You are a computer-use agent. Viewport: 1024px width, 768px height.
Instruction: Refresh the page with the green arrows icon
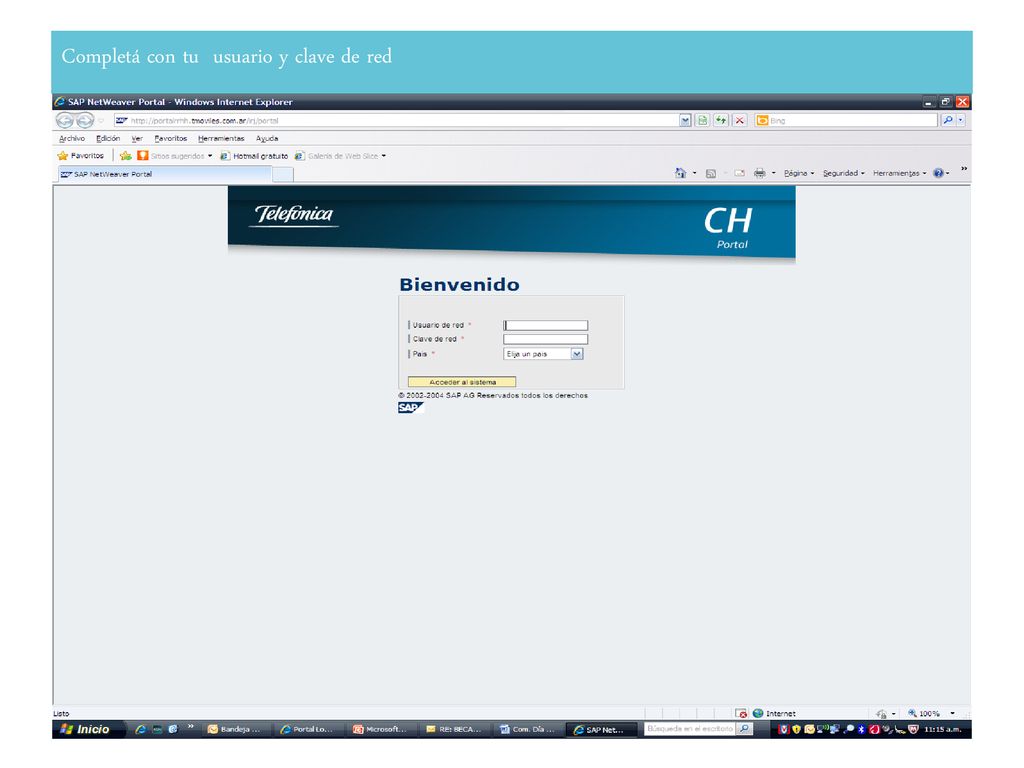pyautogui.click(x=720, y=120)
